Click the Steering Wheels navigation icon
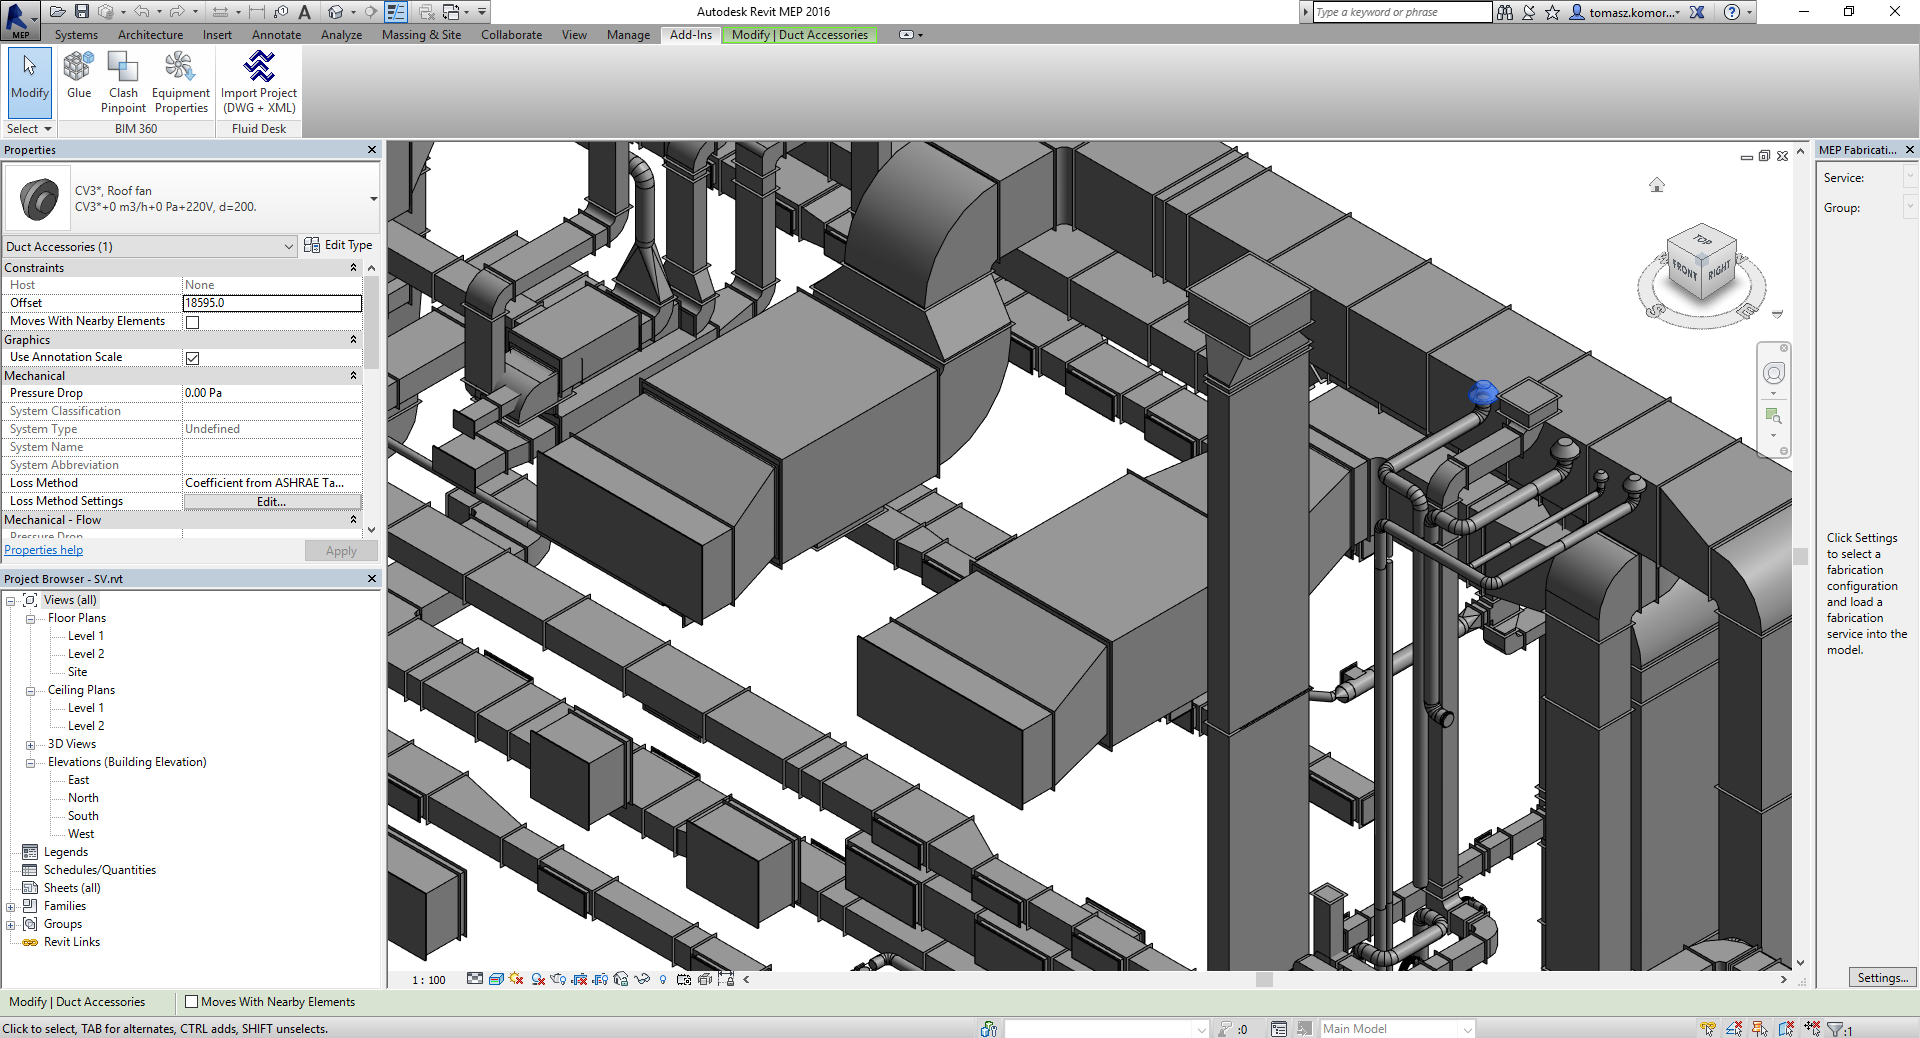 coord(1773,374)
